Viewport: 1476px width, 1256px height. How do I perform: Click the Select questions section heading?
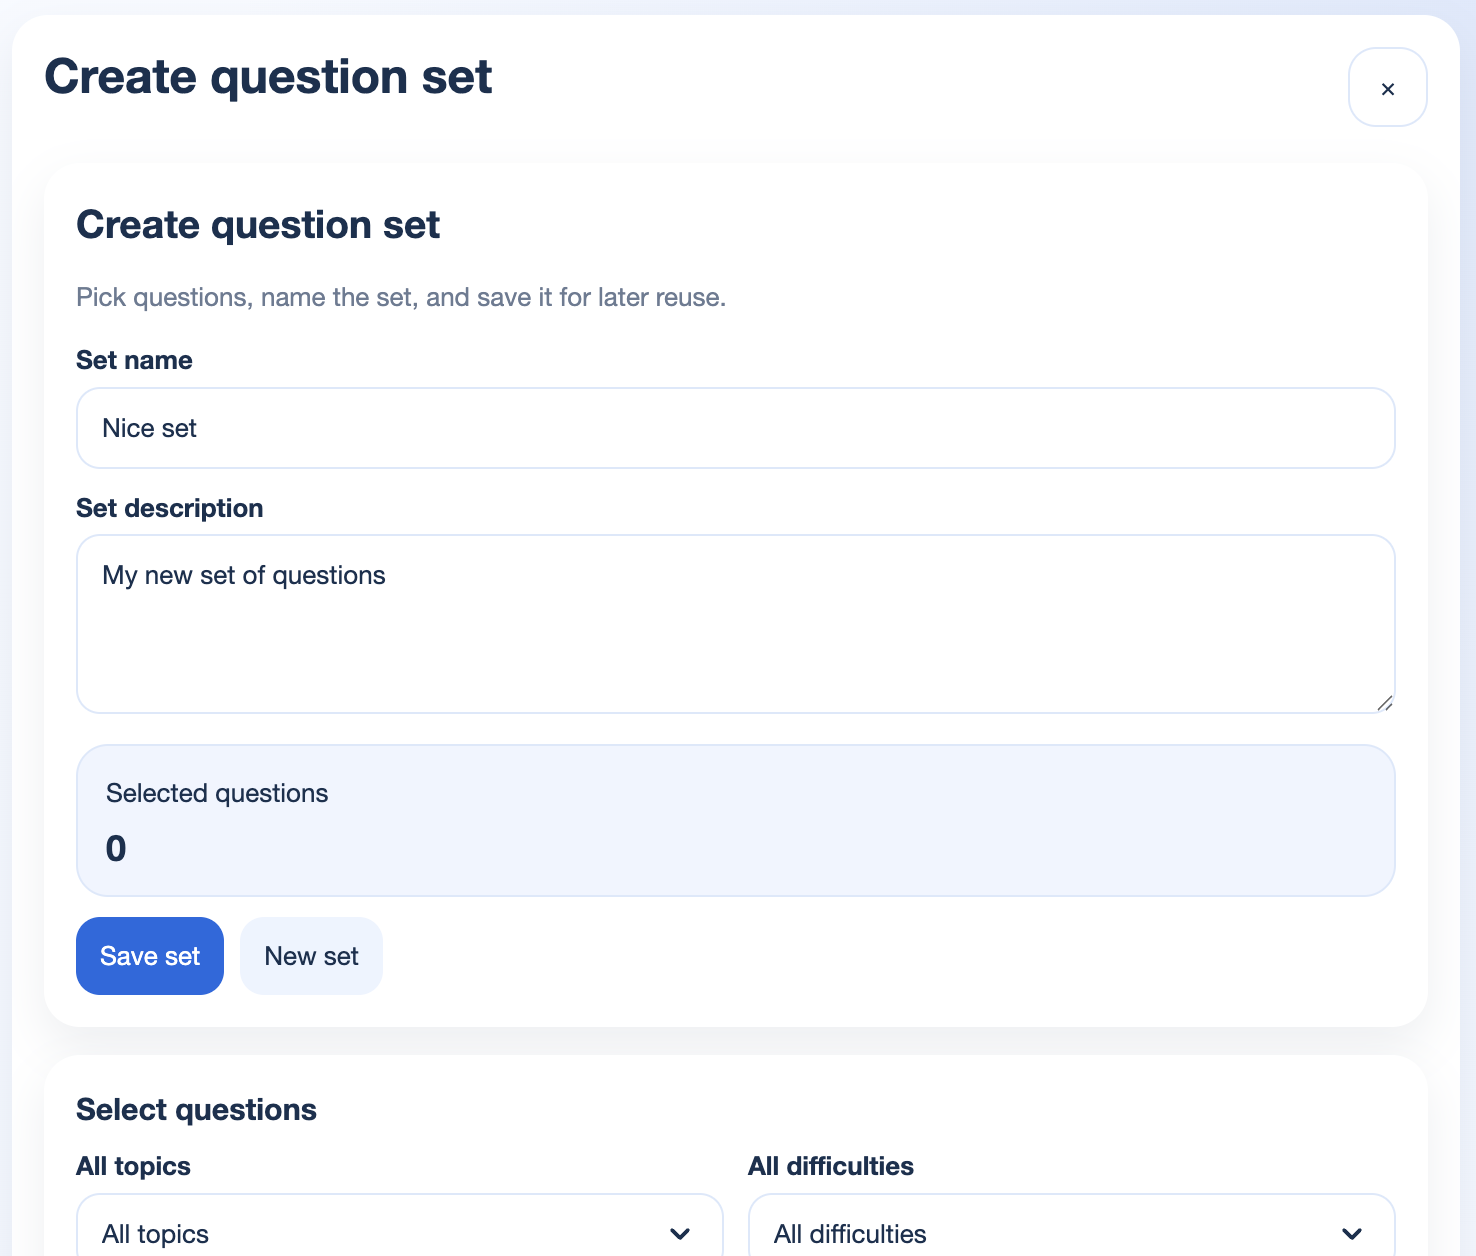(x=196, y=1109)
